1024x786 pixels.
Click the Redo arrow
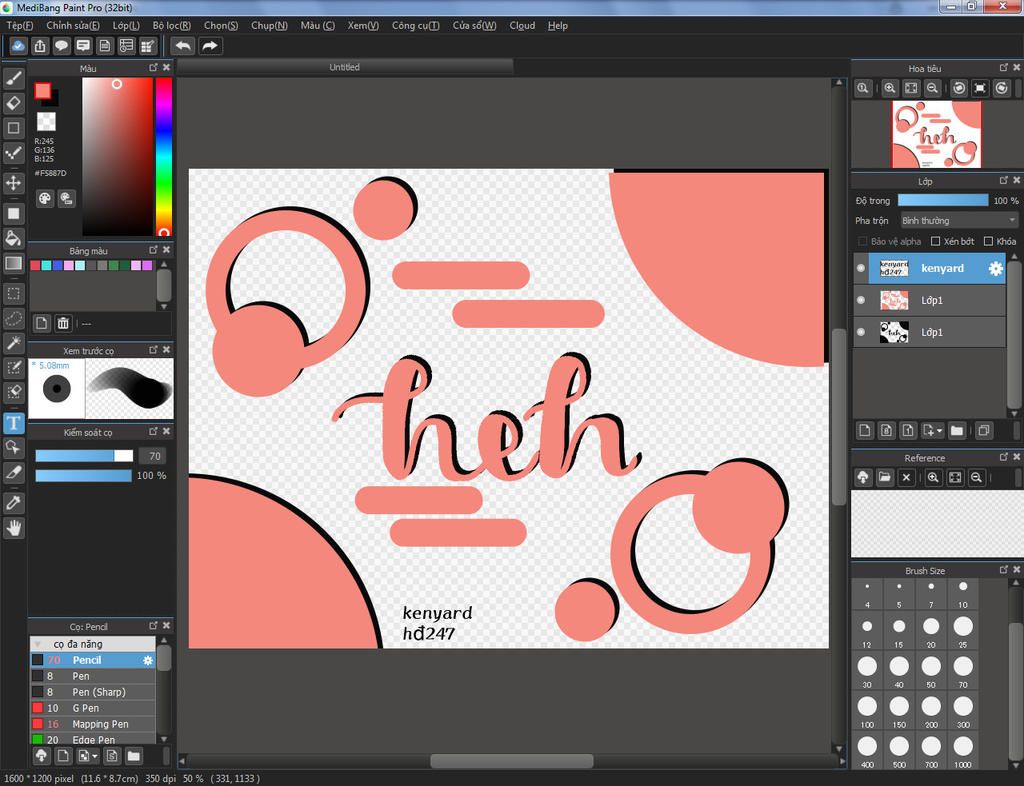click(210, 46)
